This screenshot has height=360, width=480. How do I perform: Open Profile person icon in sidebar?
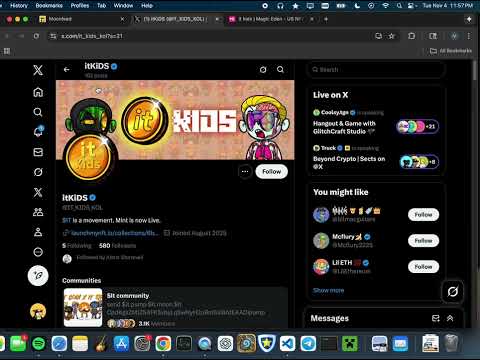pyautogui.click(x=38, y=232)
